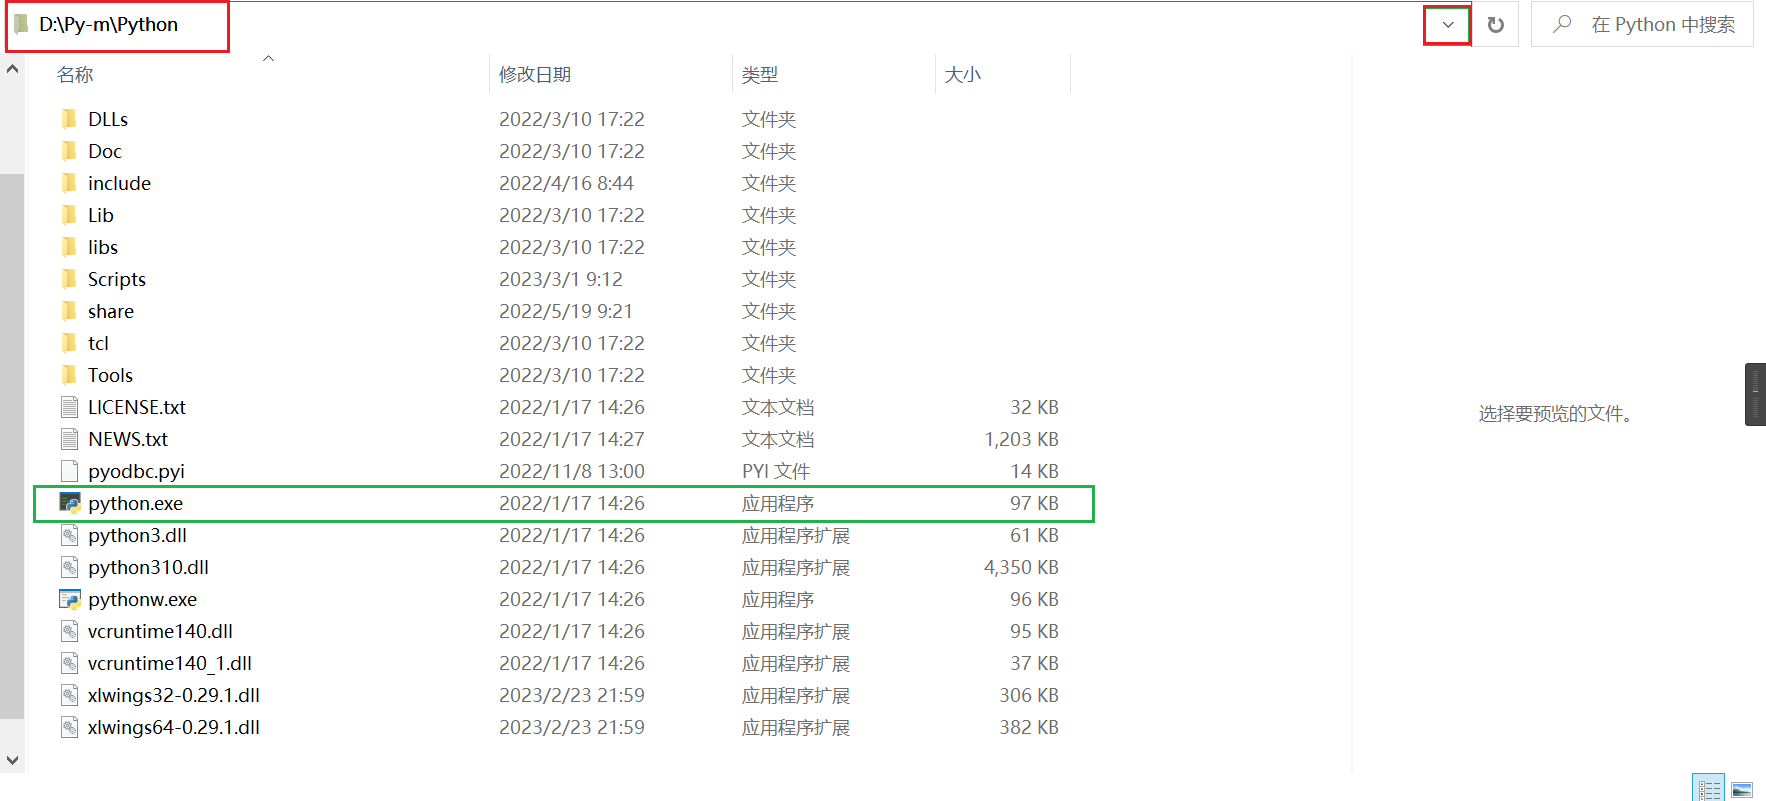Click the libs folder icon
Image resolution: width=1766 pixels, height=801 pixels.
(x=69, y=247)
